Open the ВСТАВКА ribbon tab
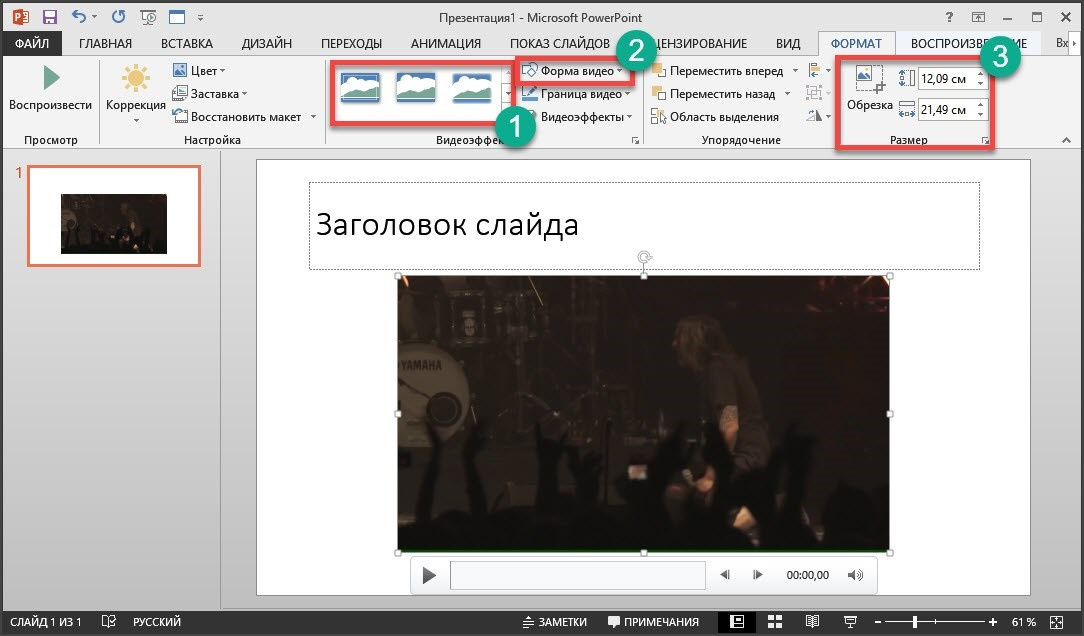 pos(186,43)
